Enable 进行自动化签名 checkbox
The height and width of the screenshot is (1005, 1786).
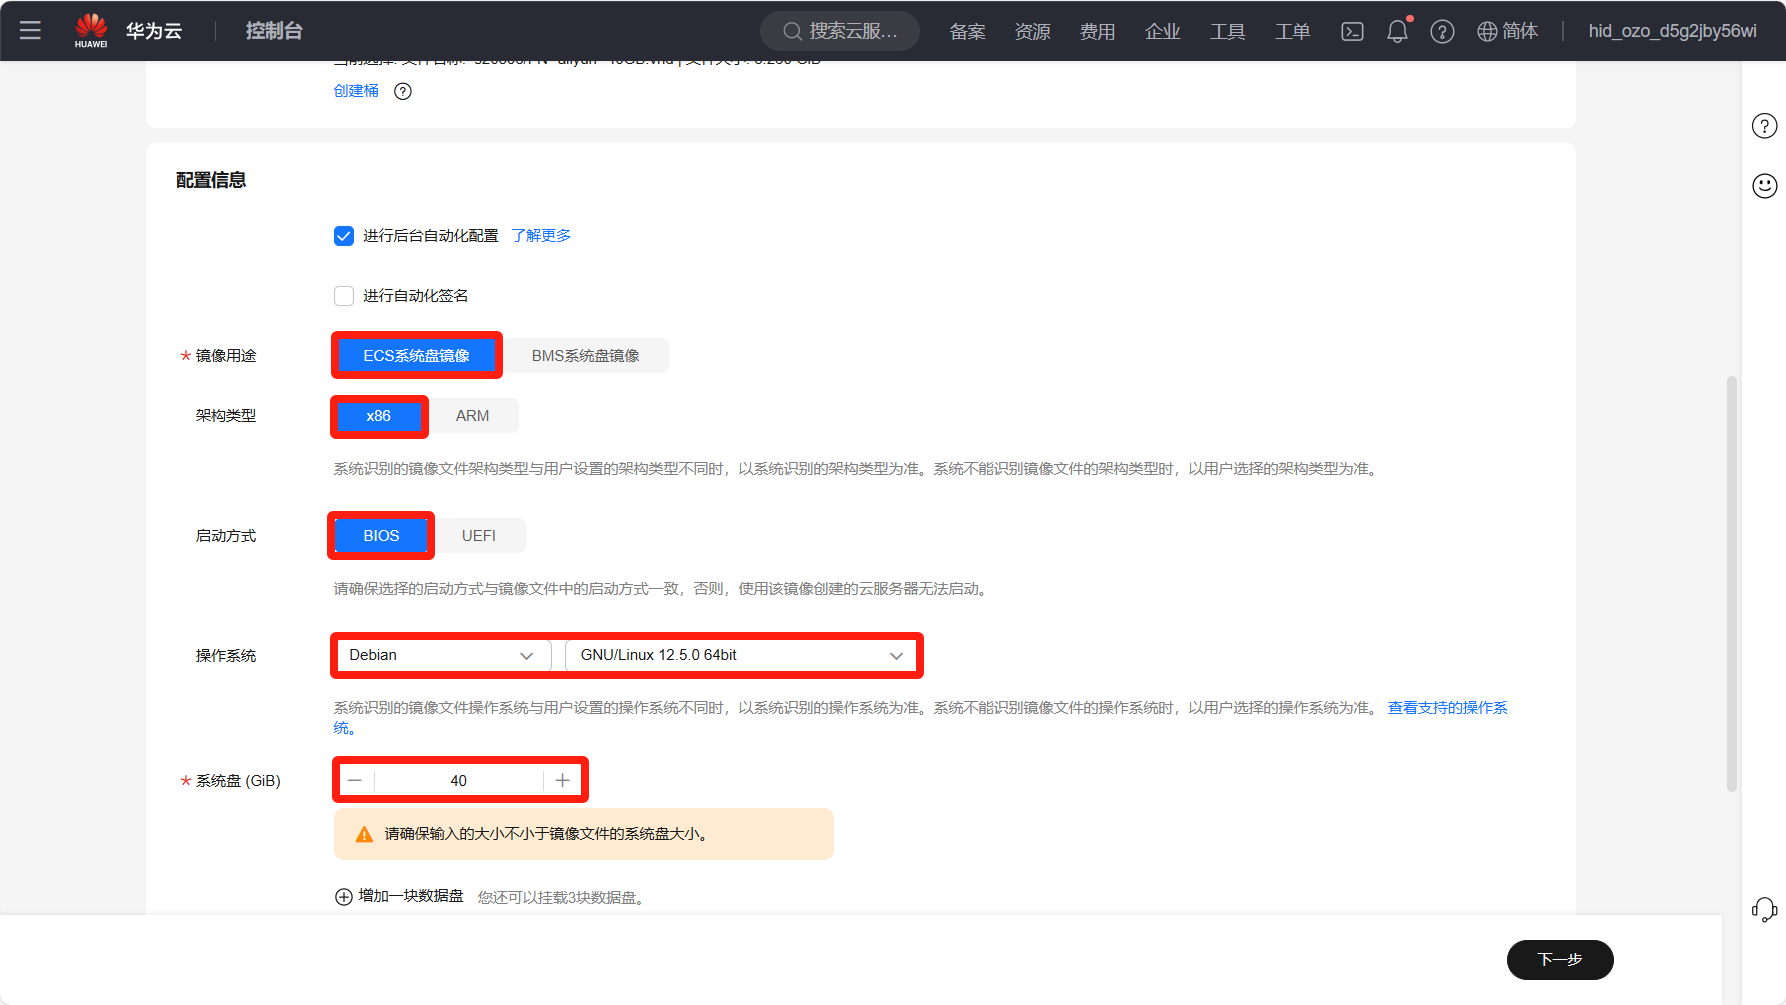click(x=344, y=296)
